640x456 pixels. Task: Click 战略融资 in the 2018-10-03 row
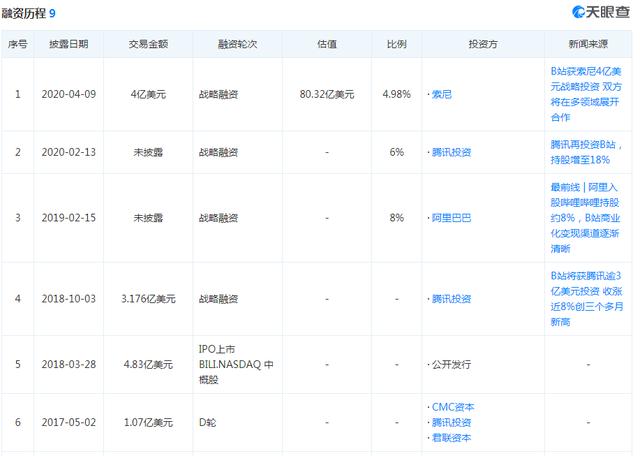point(218,299)
